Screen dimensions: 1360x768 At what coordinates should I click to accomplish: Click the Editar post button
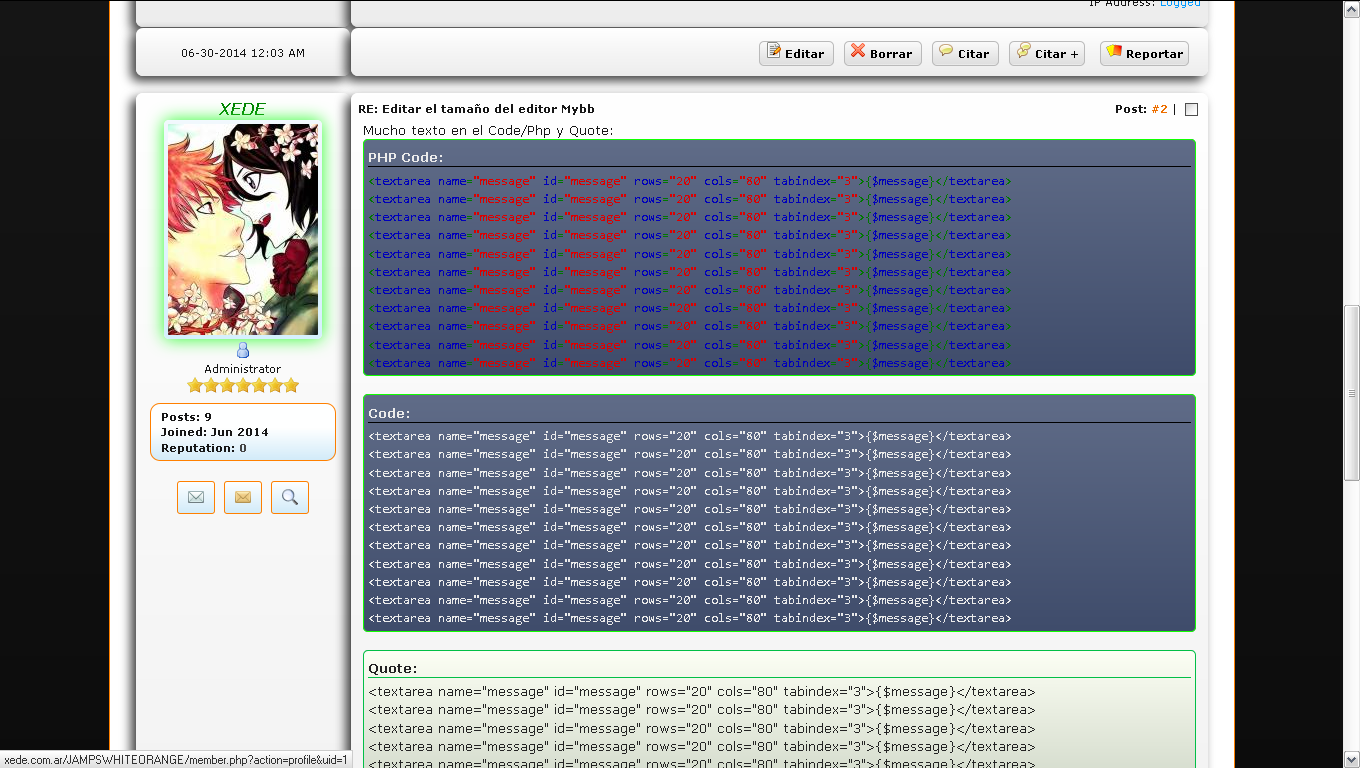(x=796, y=54)
